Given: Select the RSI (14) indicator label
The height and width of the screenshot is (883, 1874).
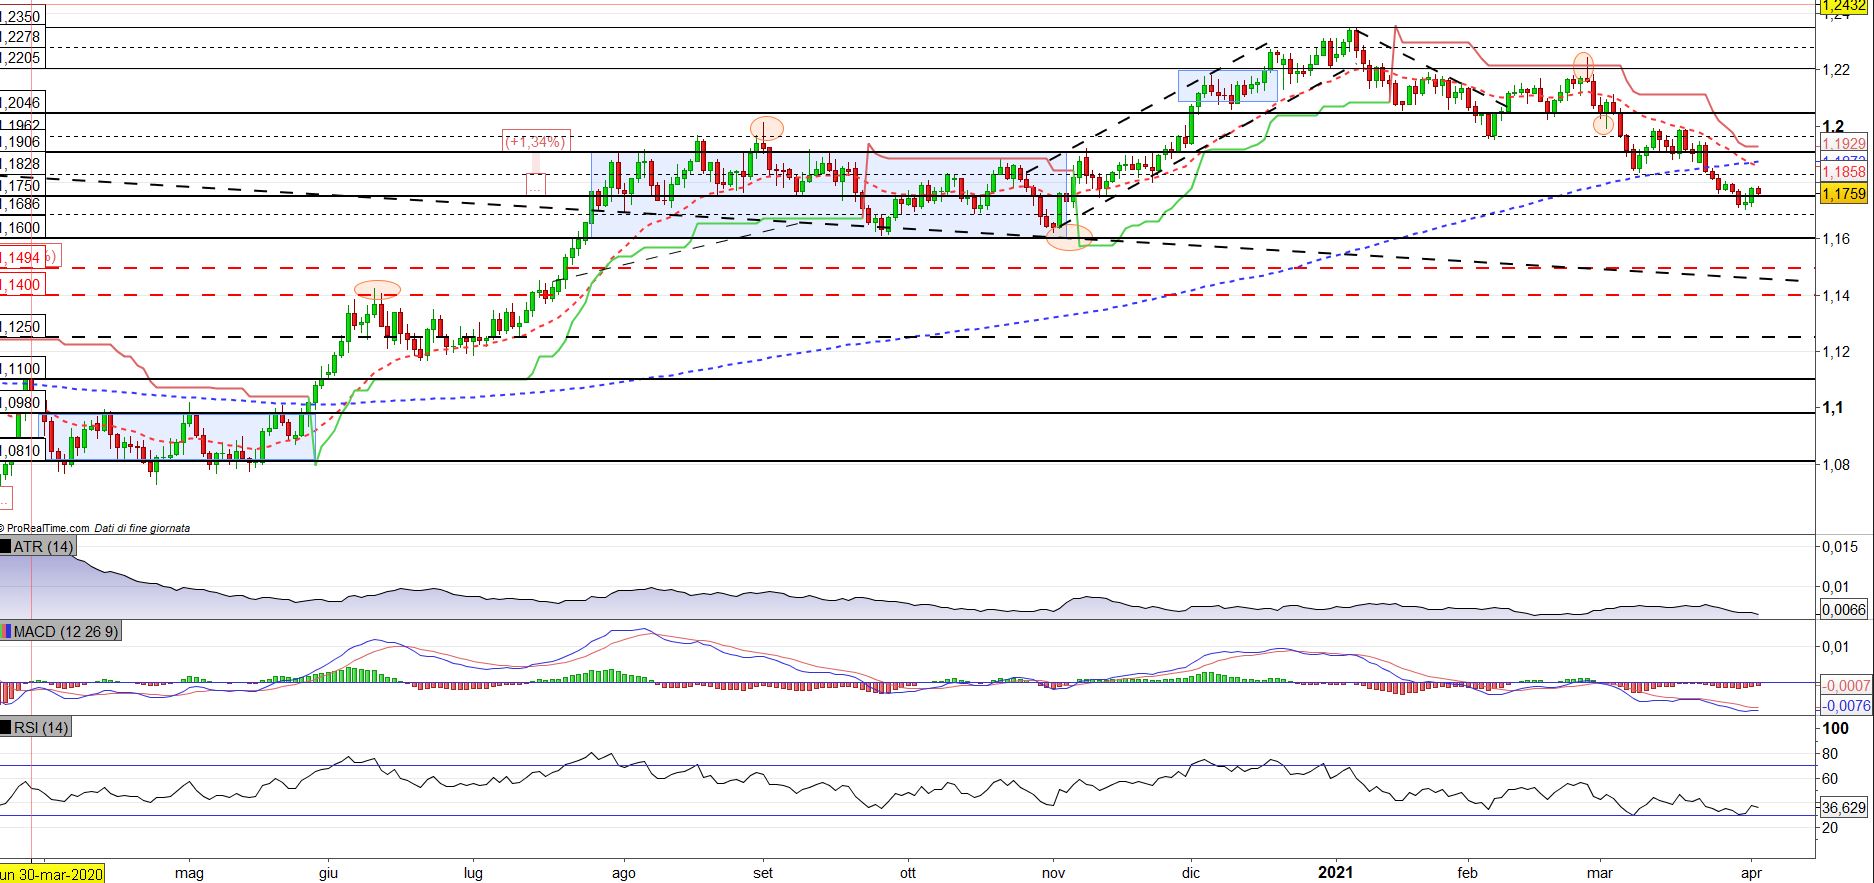Looking at the screenshot, I should click(x=41, y=727).
